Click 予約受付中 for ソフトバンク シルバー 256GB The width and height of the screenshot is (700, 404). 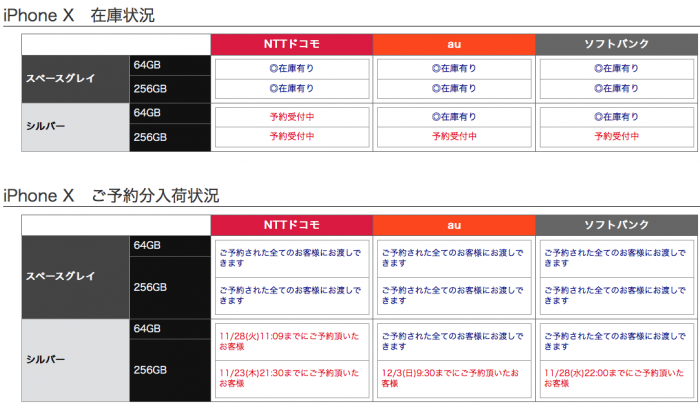(617, 137)
